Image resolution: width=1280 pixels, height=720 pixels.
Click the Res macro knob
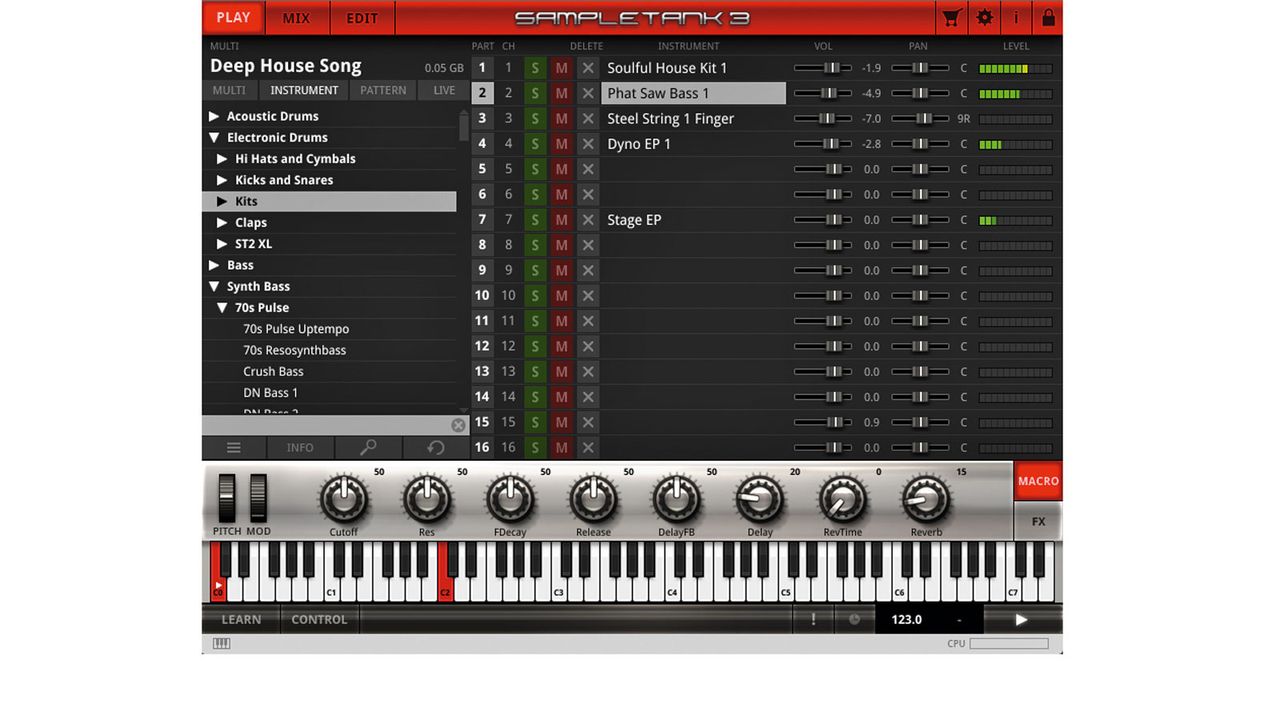(427, 497)
